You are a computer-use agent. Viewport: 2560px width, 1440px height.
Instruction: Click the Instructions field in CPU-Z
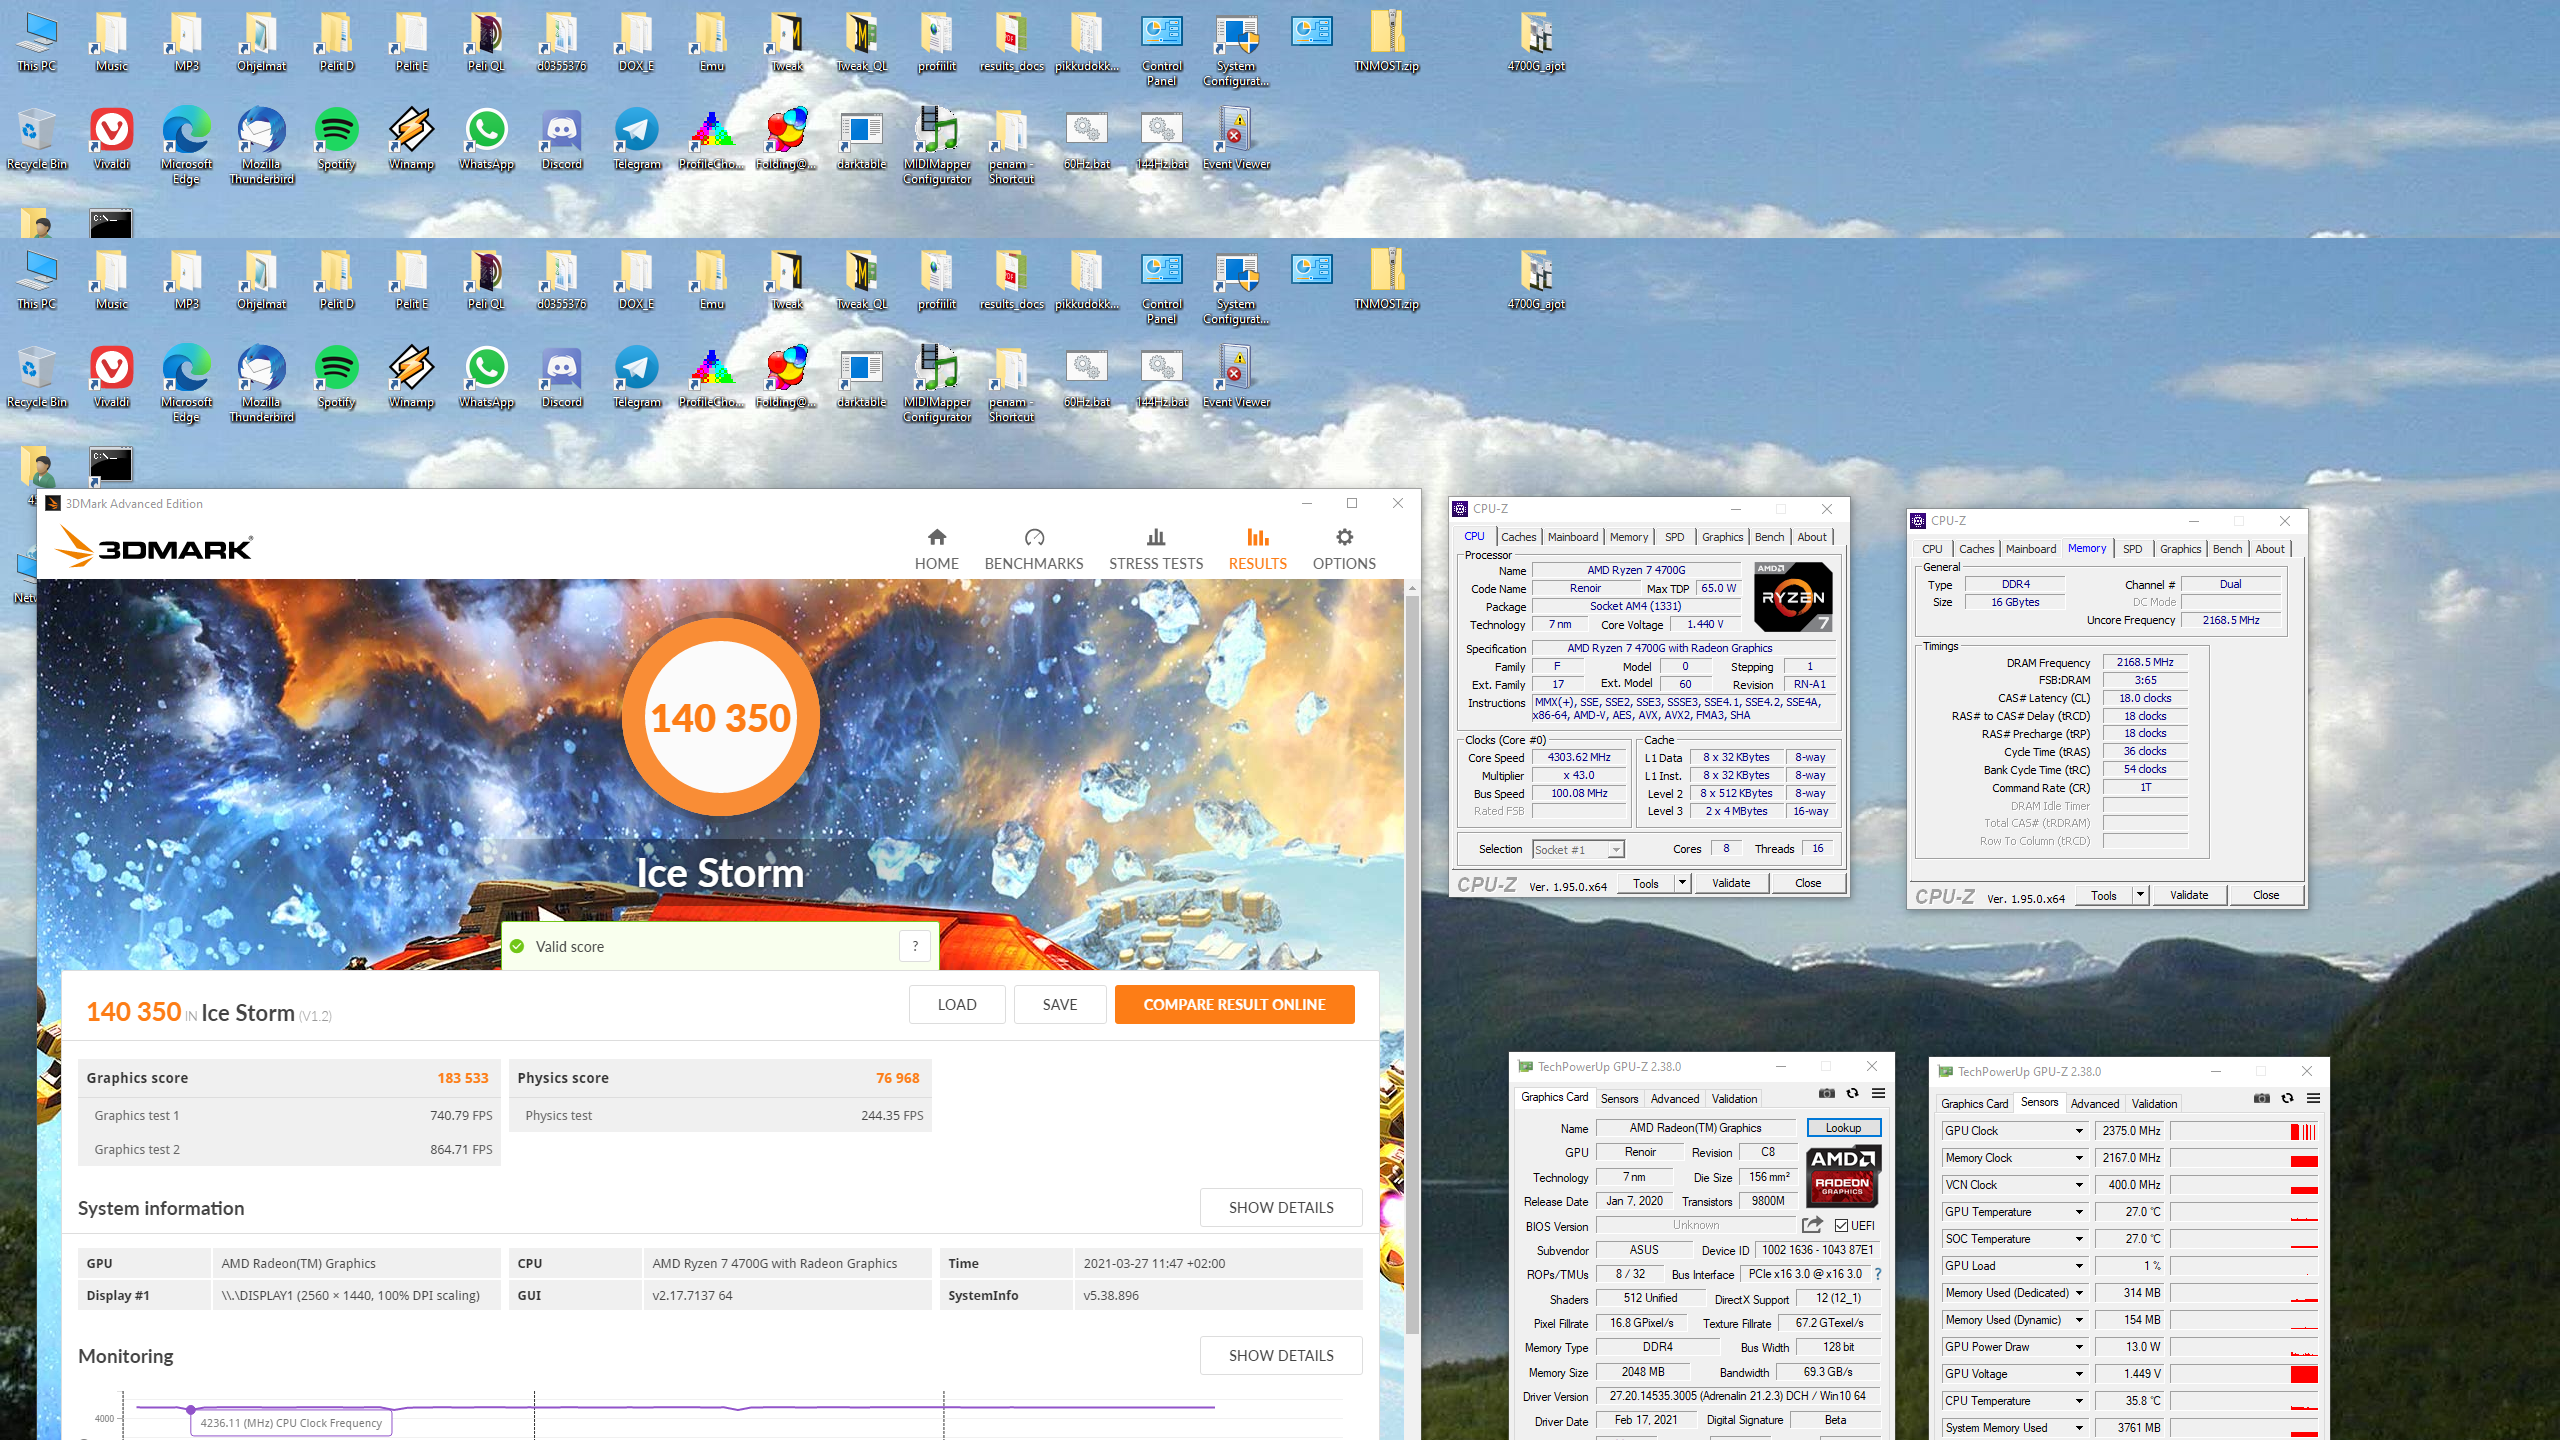click(1685, 708)
